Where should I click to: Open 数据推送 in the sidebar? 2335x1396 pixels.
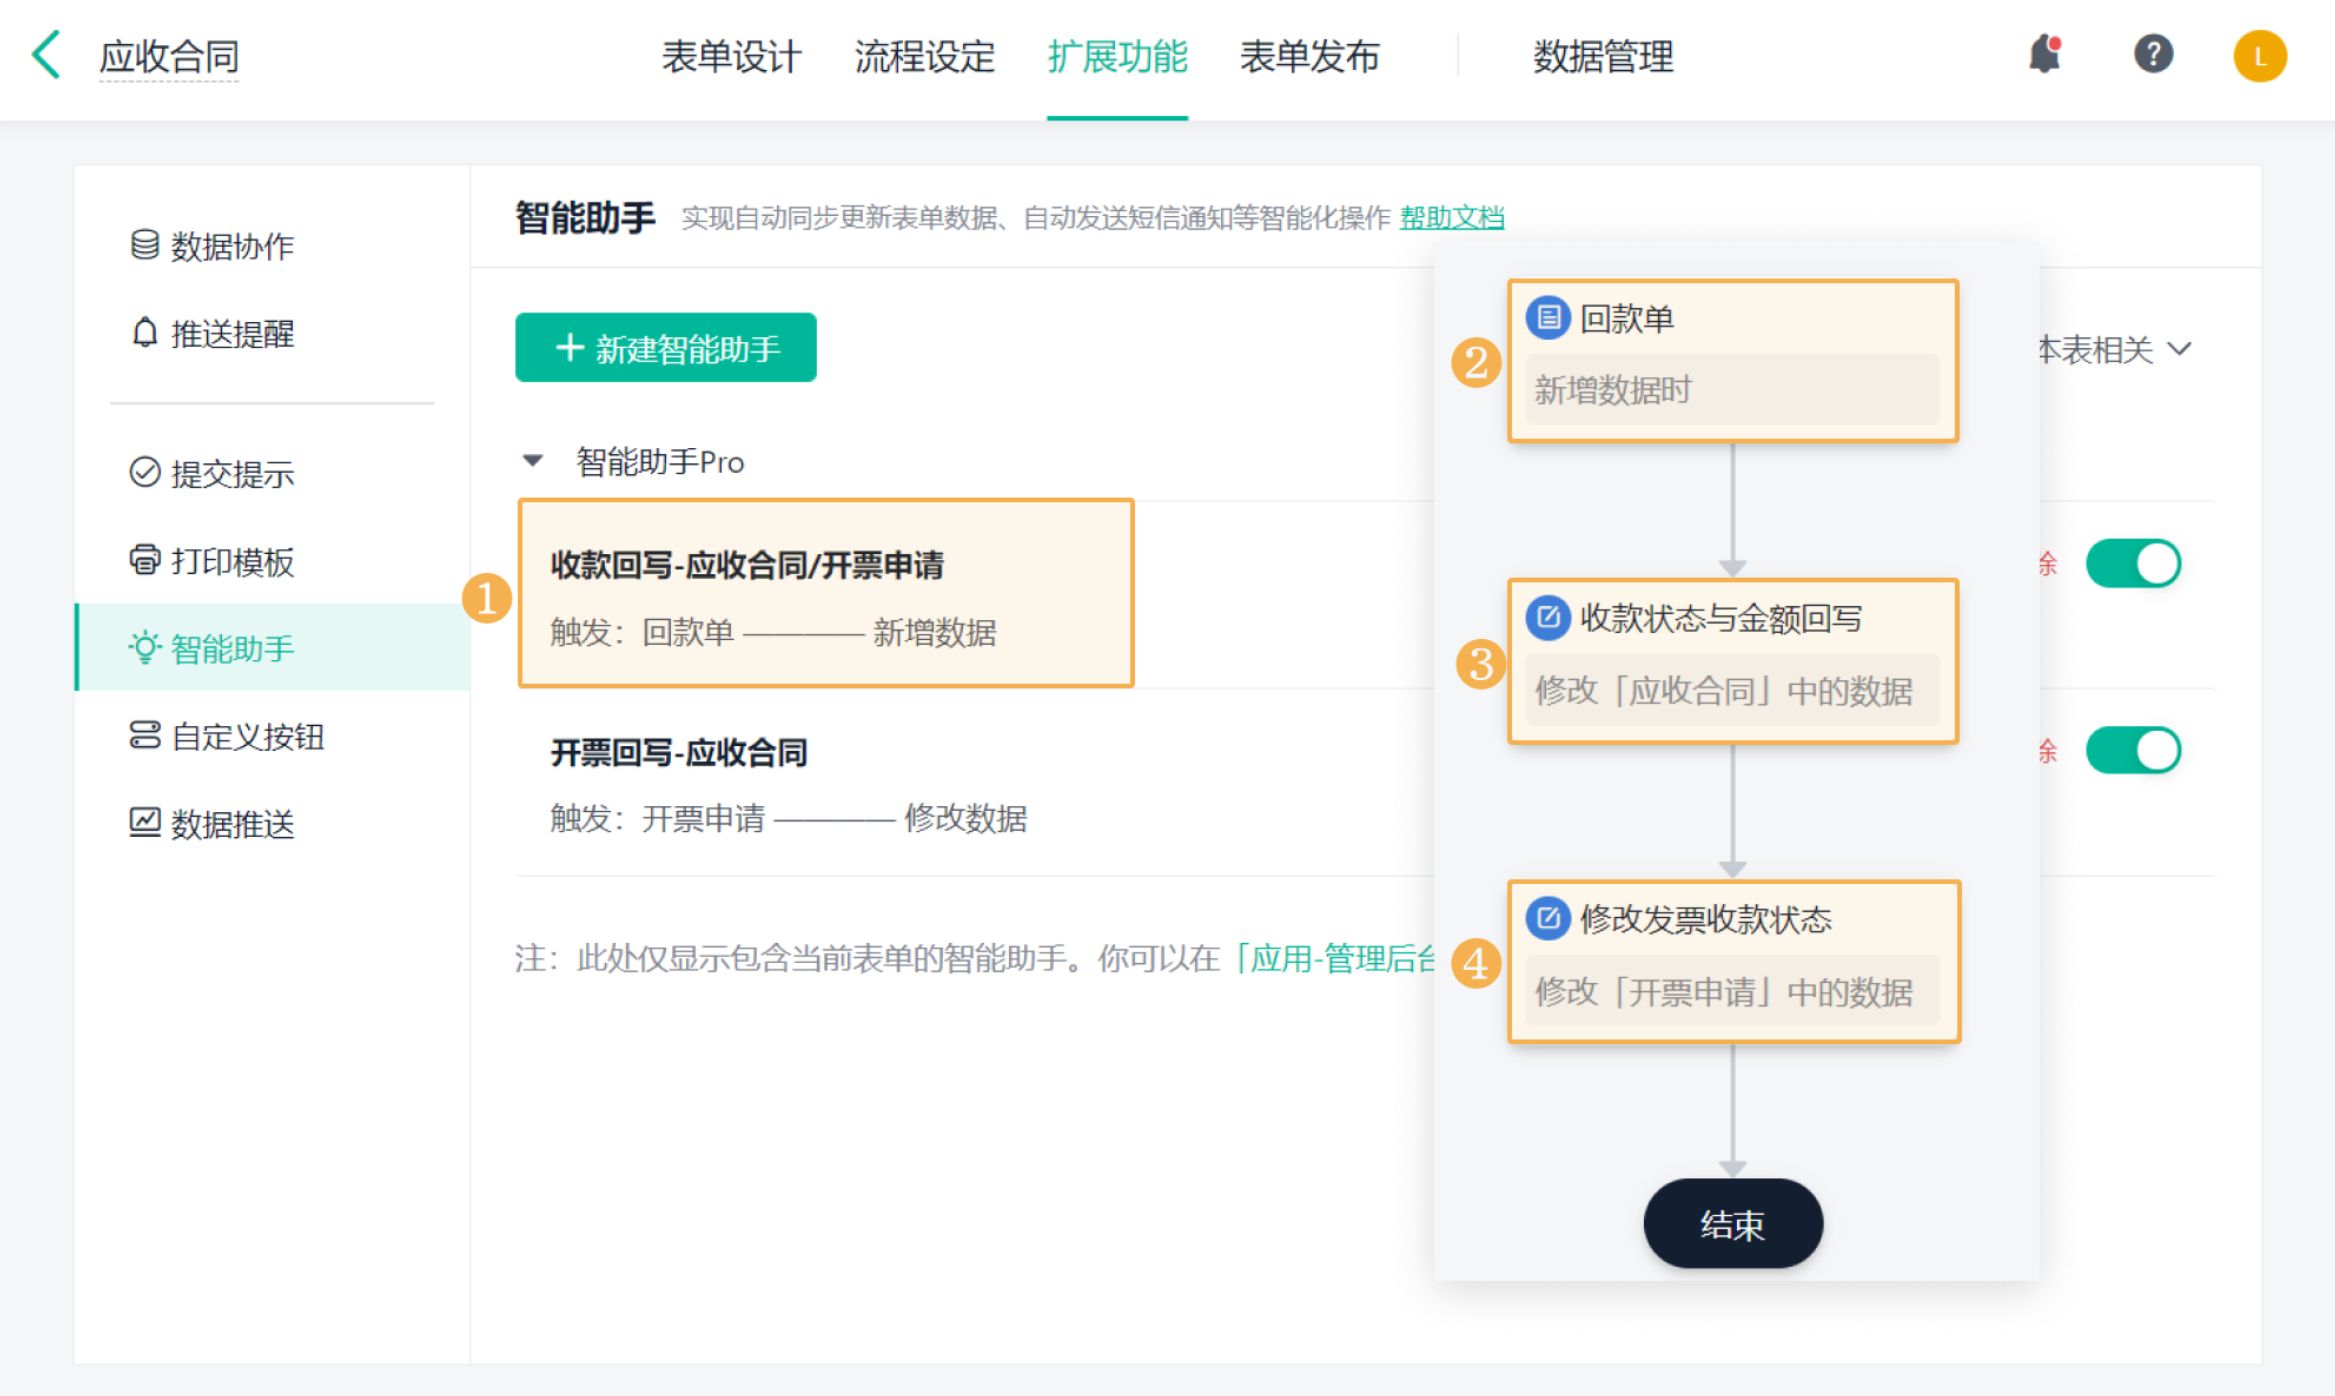click(x=212, y=824)
